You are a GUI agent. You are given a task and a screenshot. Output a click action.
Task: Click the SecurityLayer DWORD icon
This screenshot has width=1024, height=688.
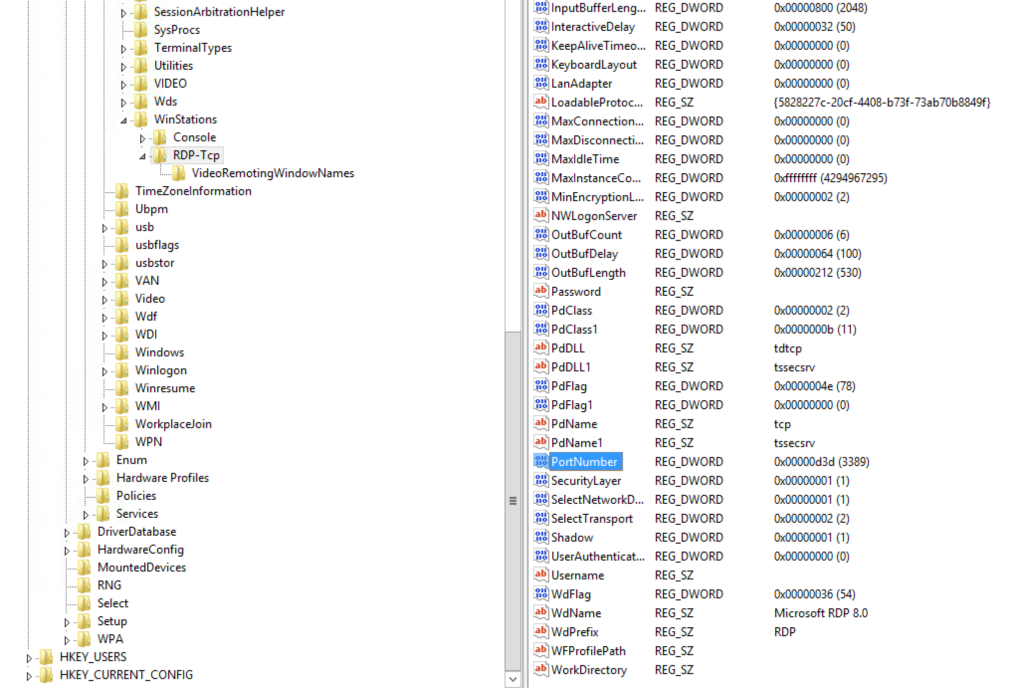click(x=541, y=480)
